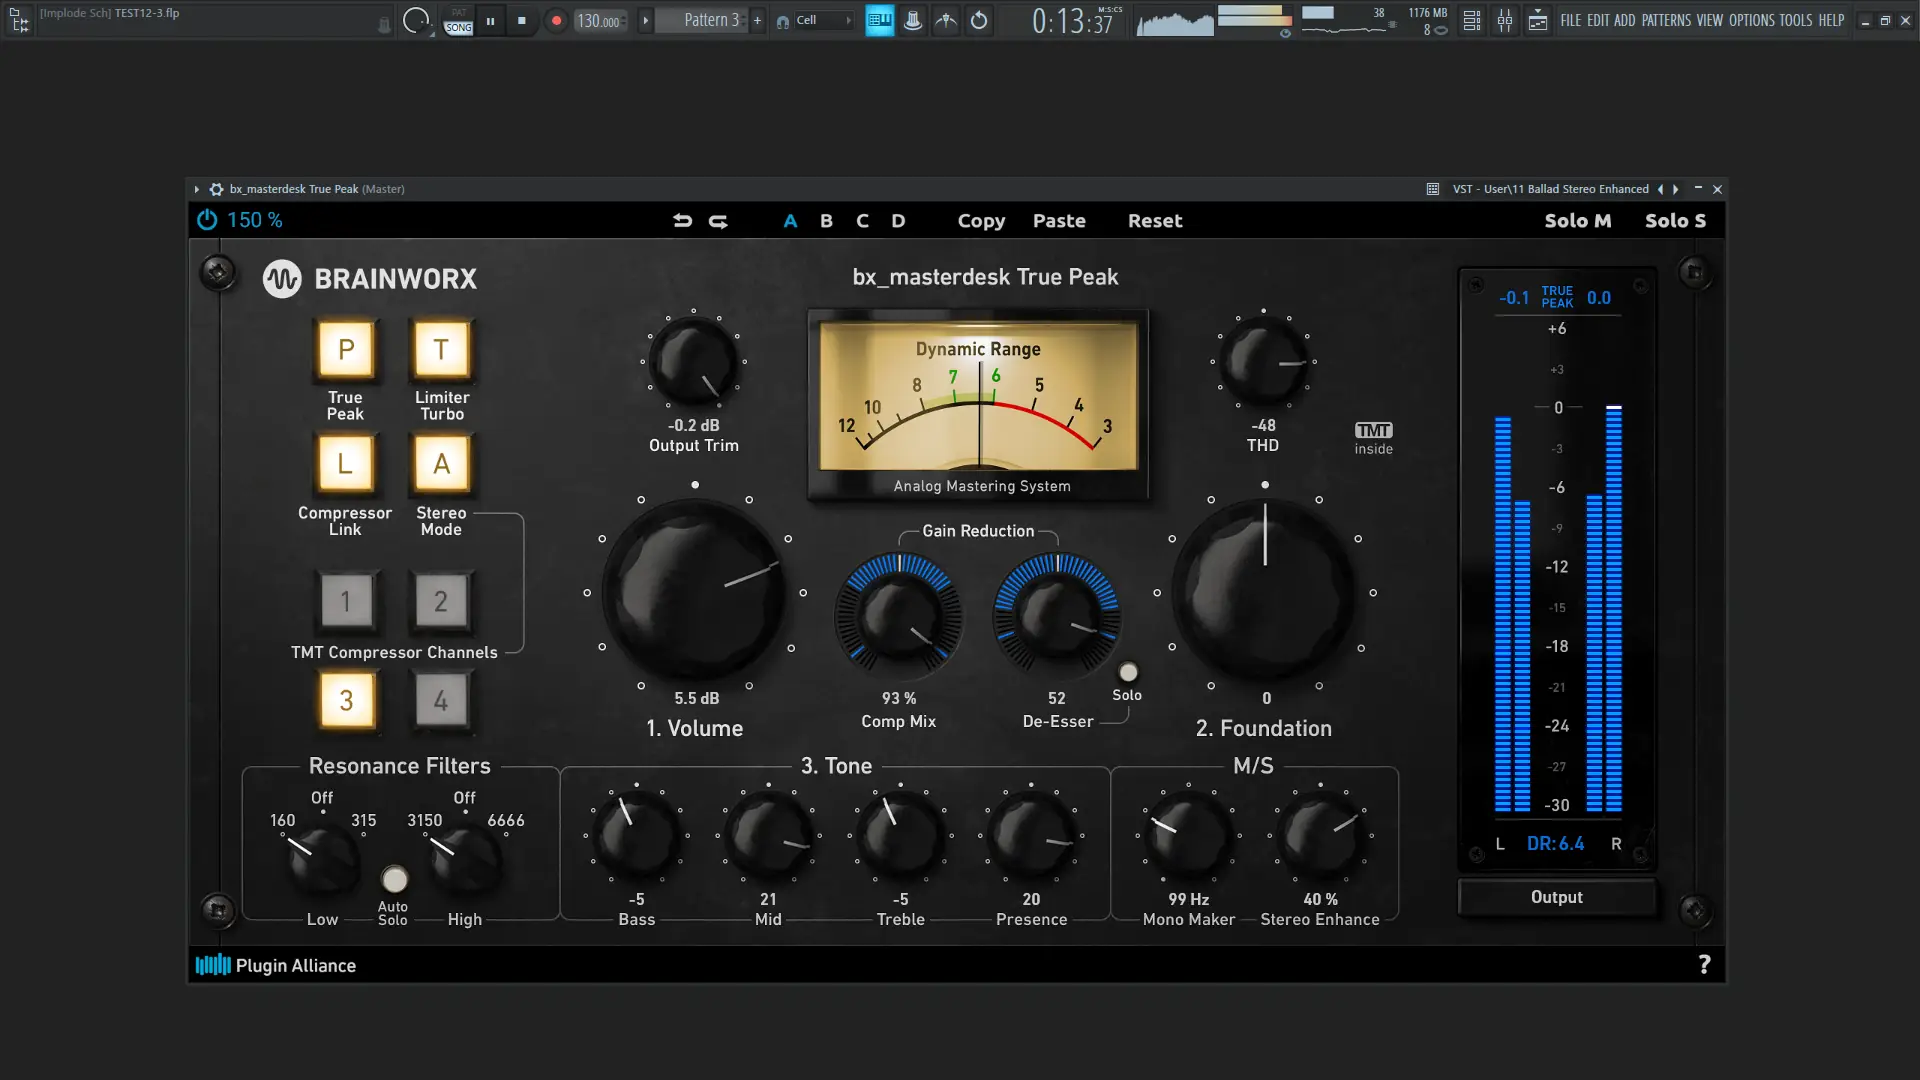Select preset slot B
The width and height of the screenshot is (1920, 1080).
[x=826, y=221]
